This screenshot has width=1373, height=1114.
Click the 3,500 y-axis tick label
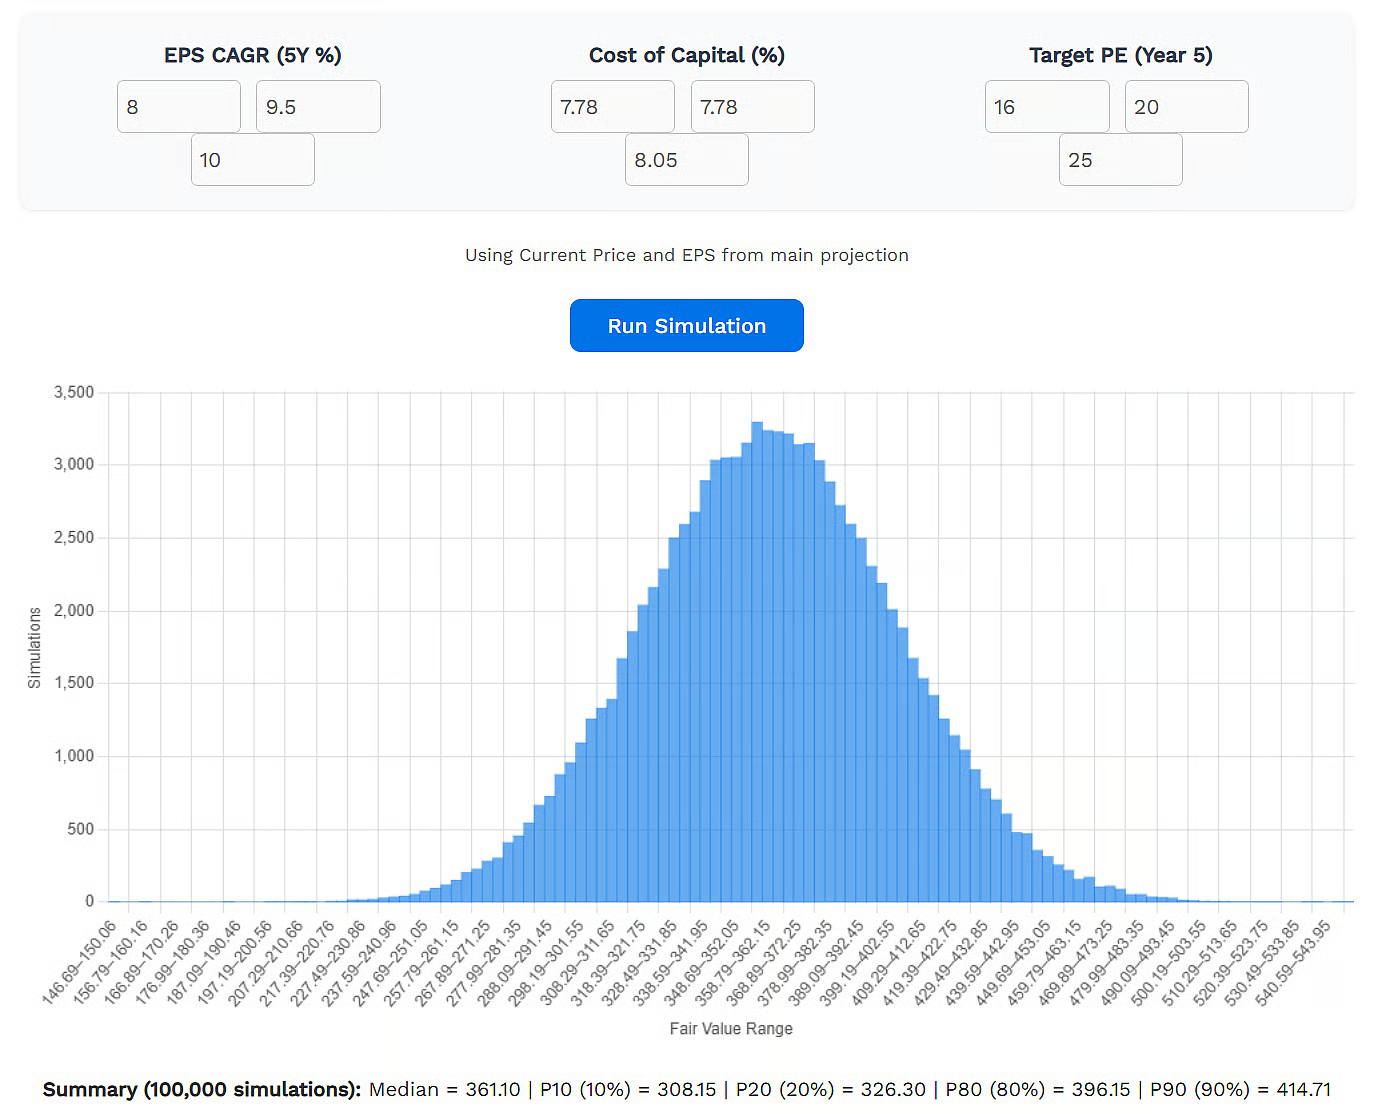(74, 392)
